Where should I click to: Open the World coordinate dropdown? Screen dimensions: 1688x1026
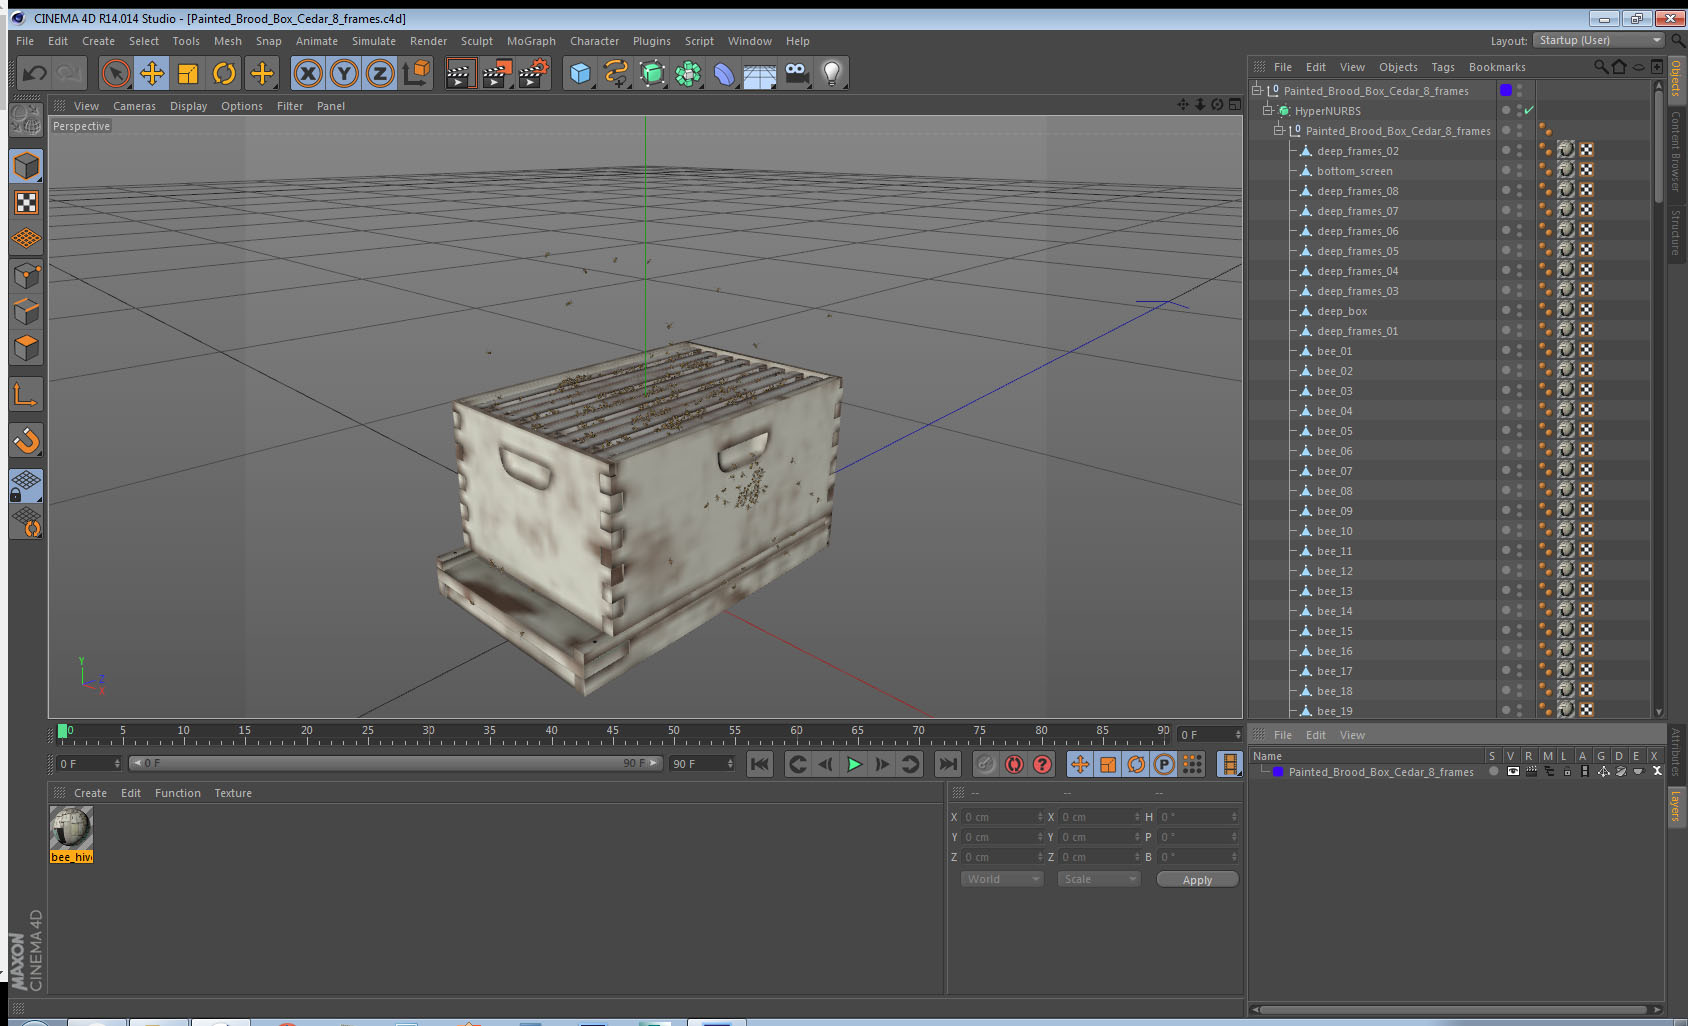tap(1001, 879)
